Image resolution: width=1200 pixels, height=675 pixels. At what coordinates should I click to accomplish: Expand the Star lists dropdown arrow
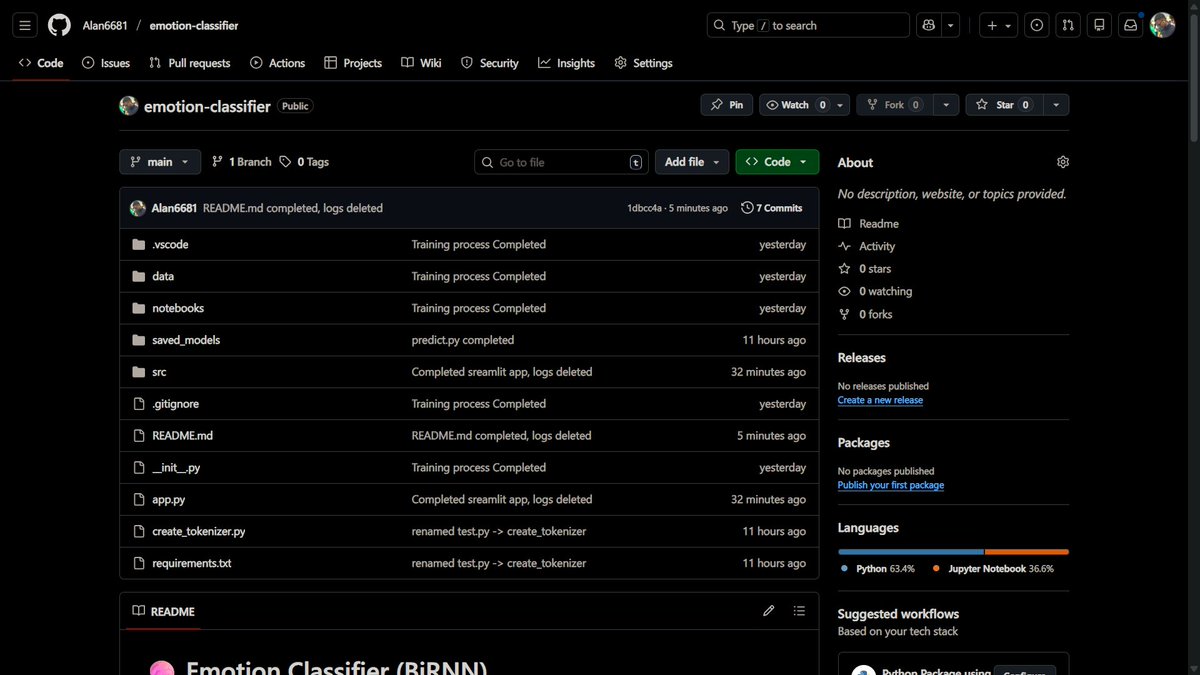click(1056, 105)
